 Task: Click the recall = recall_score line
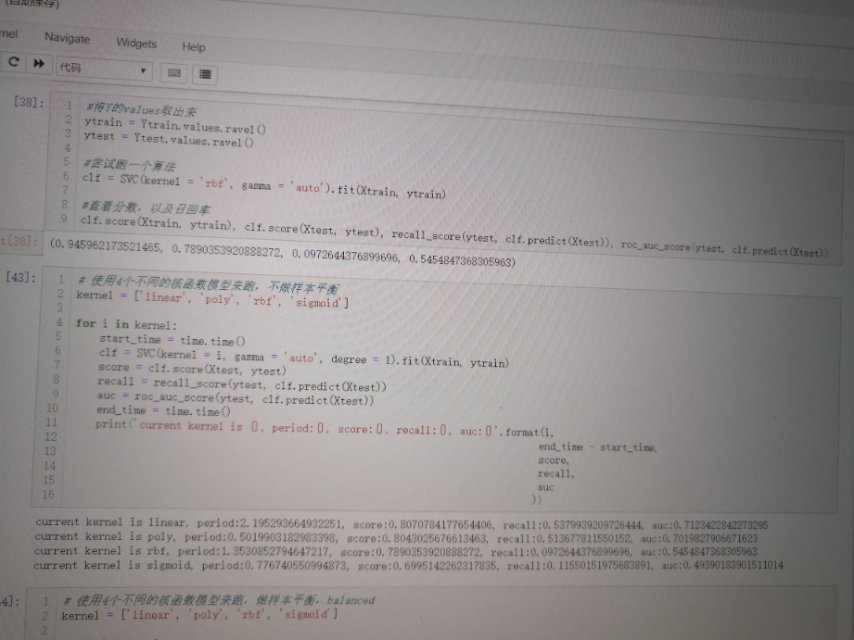point(242,384)
